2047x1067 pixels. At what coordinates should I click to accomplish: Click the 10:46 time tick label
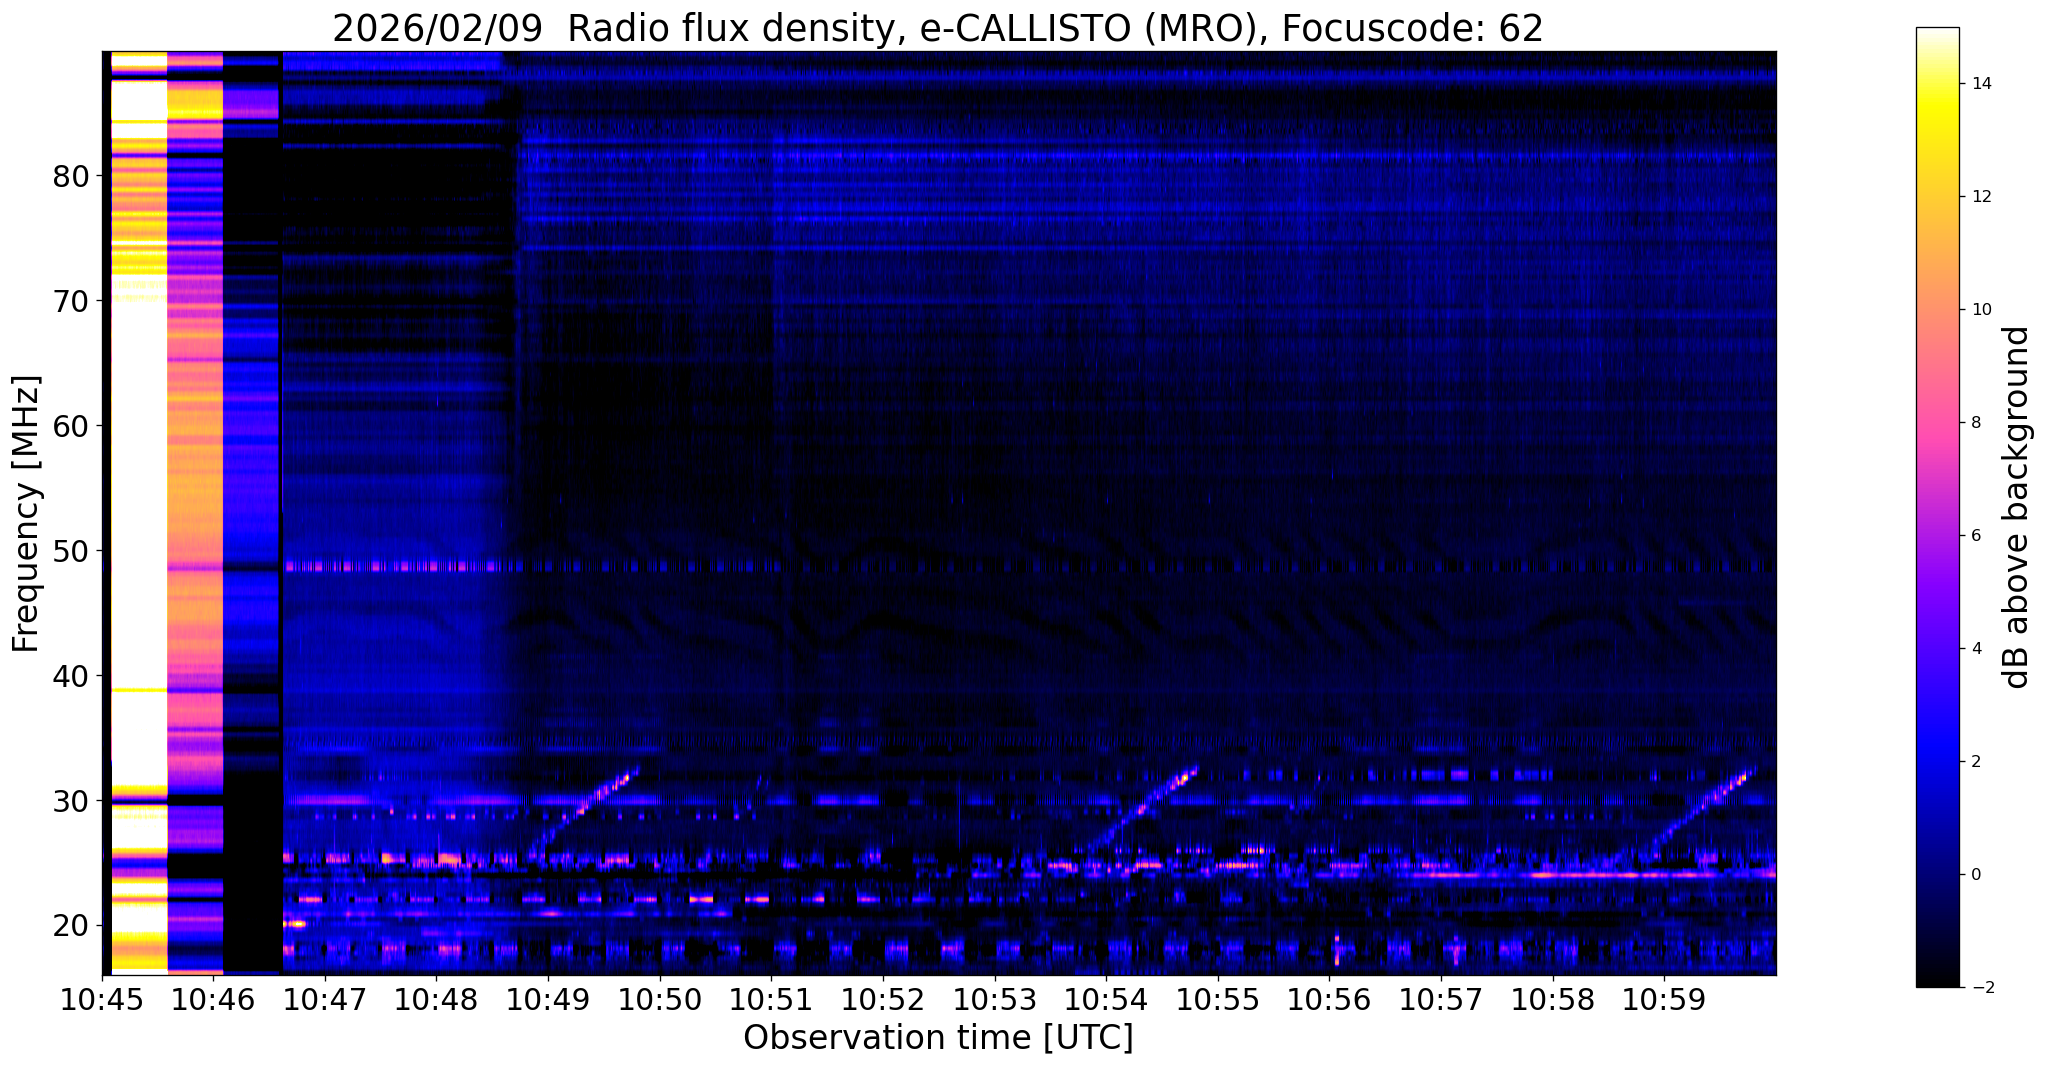213,999
